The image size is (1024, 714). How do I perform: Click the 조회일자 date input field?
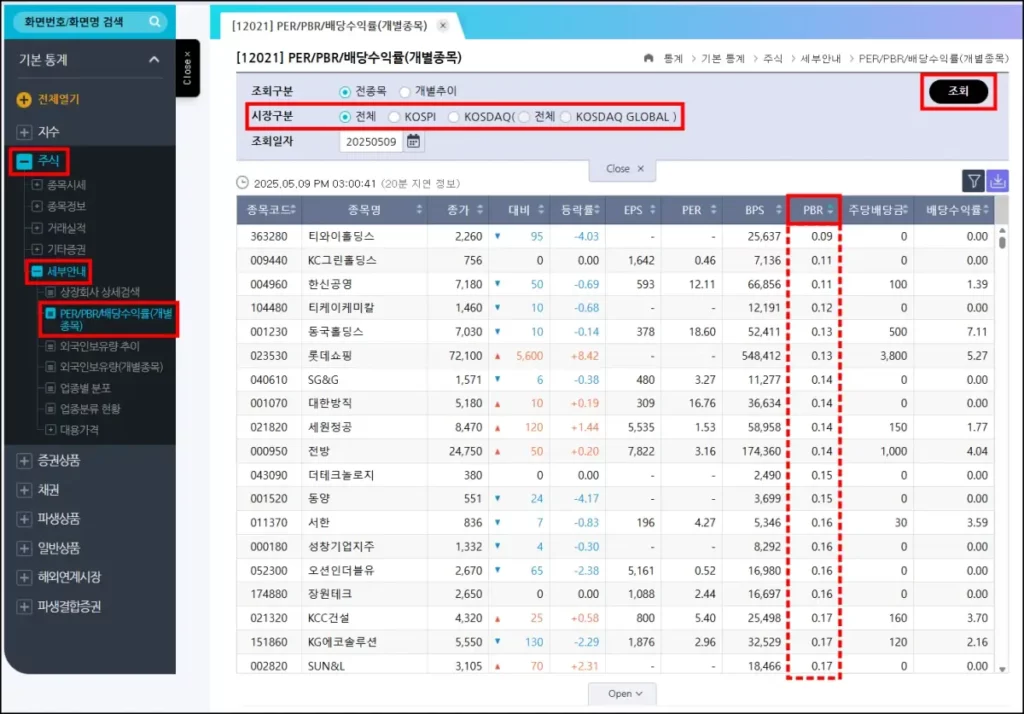point(370,142)
